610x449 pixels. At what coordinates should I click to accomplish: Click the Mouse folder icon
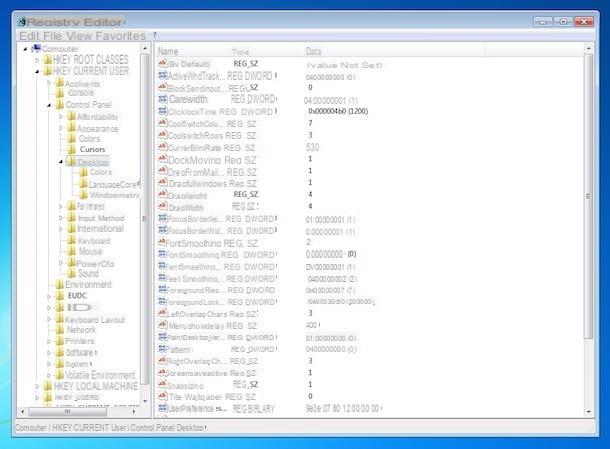(x=72, y=251)
